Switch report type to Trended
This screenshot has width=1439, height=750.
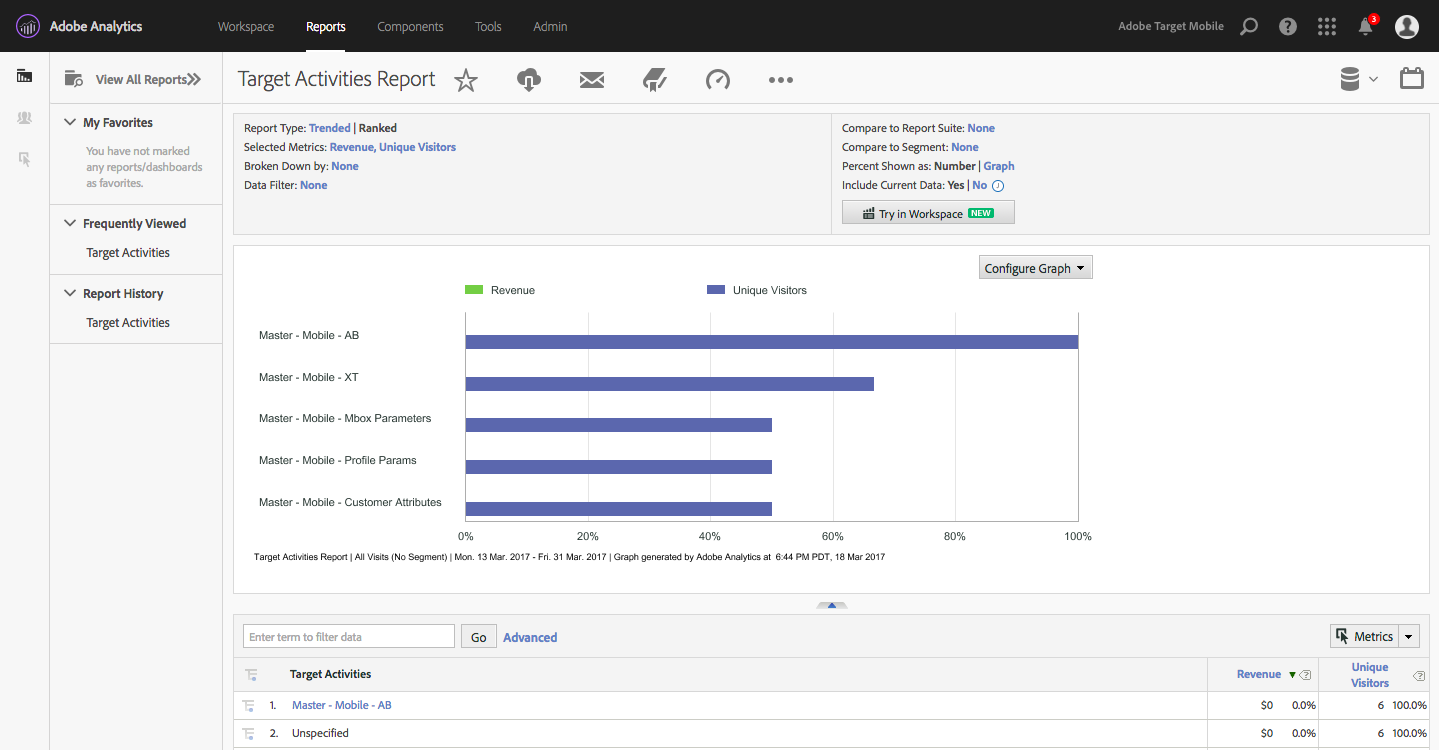[x=329, y=128]
